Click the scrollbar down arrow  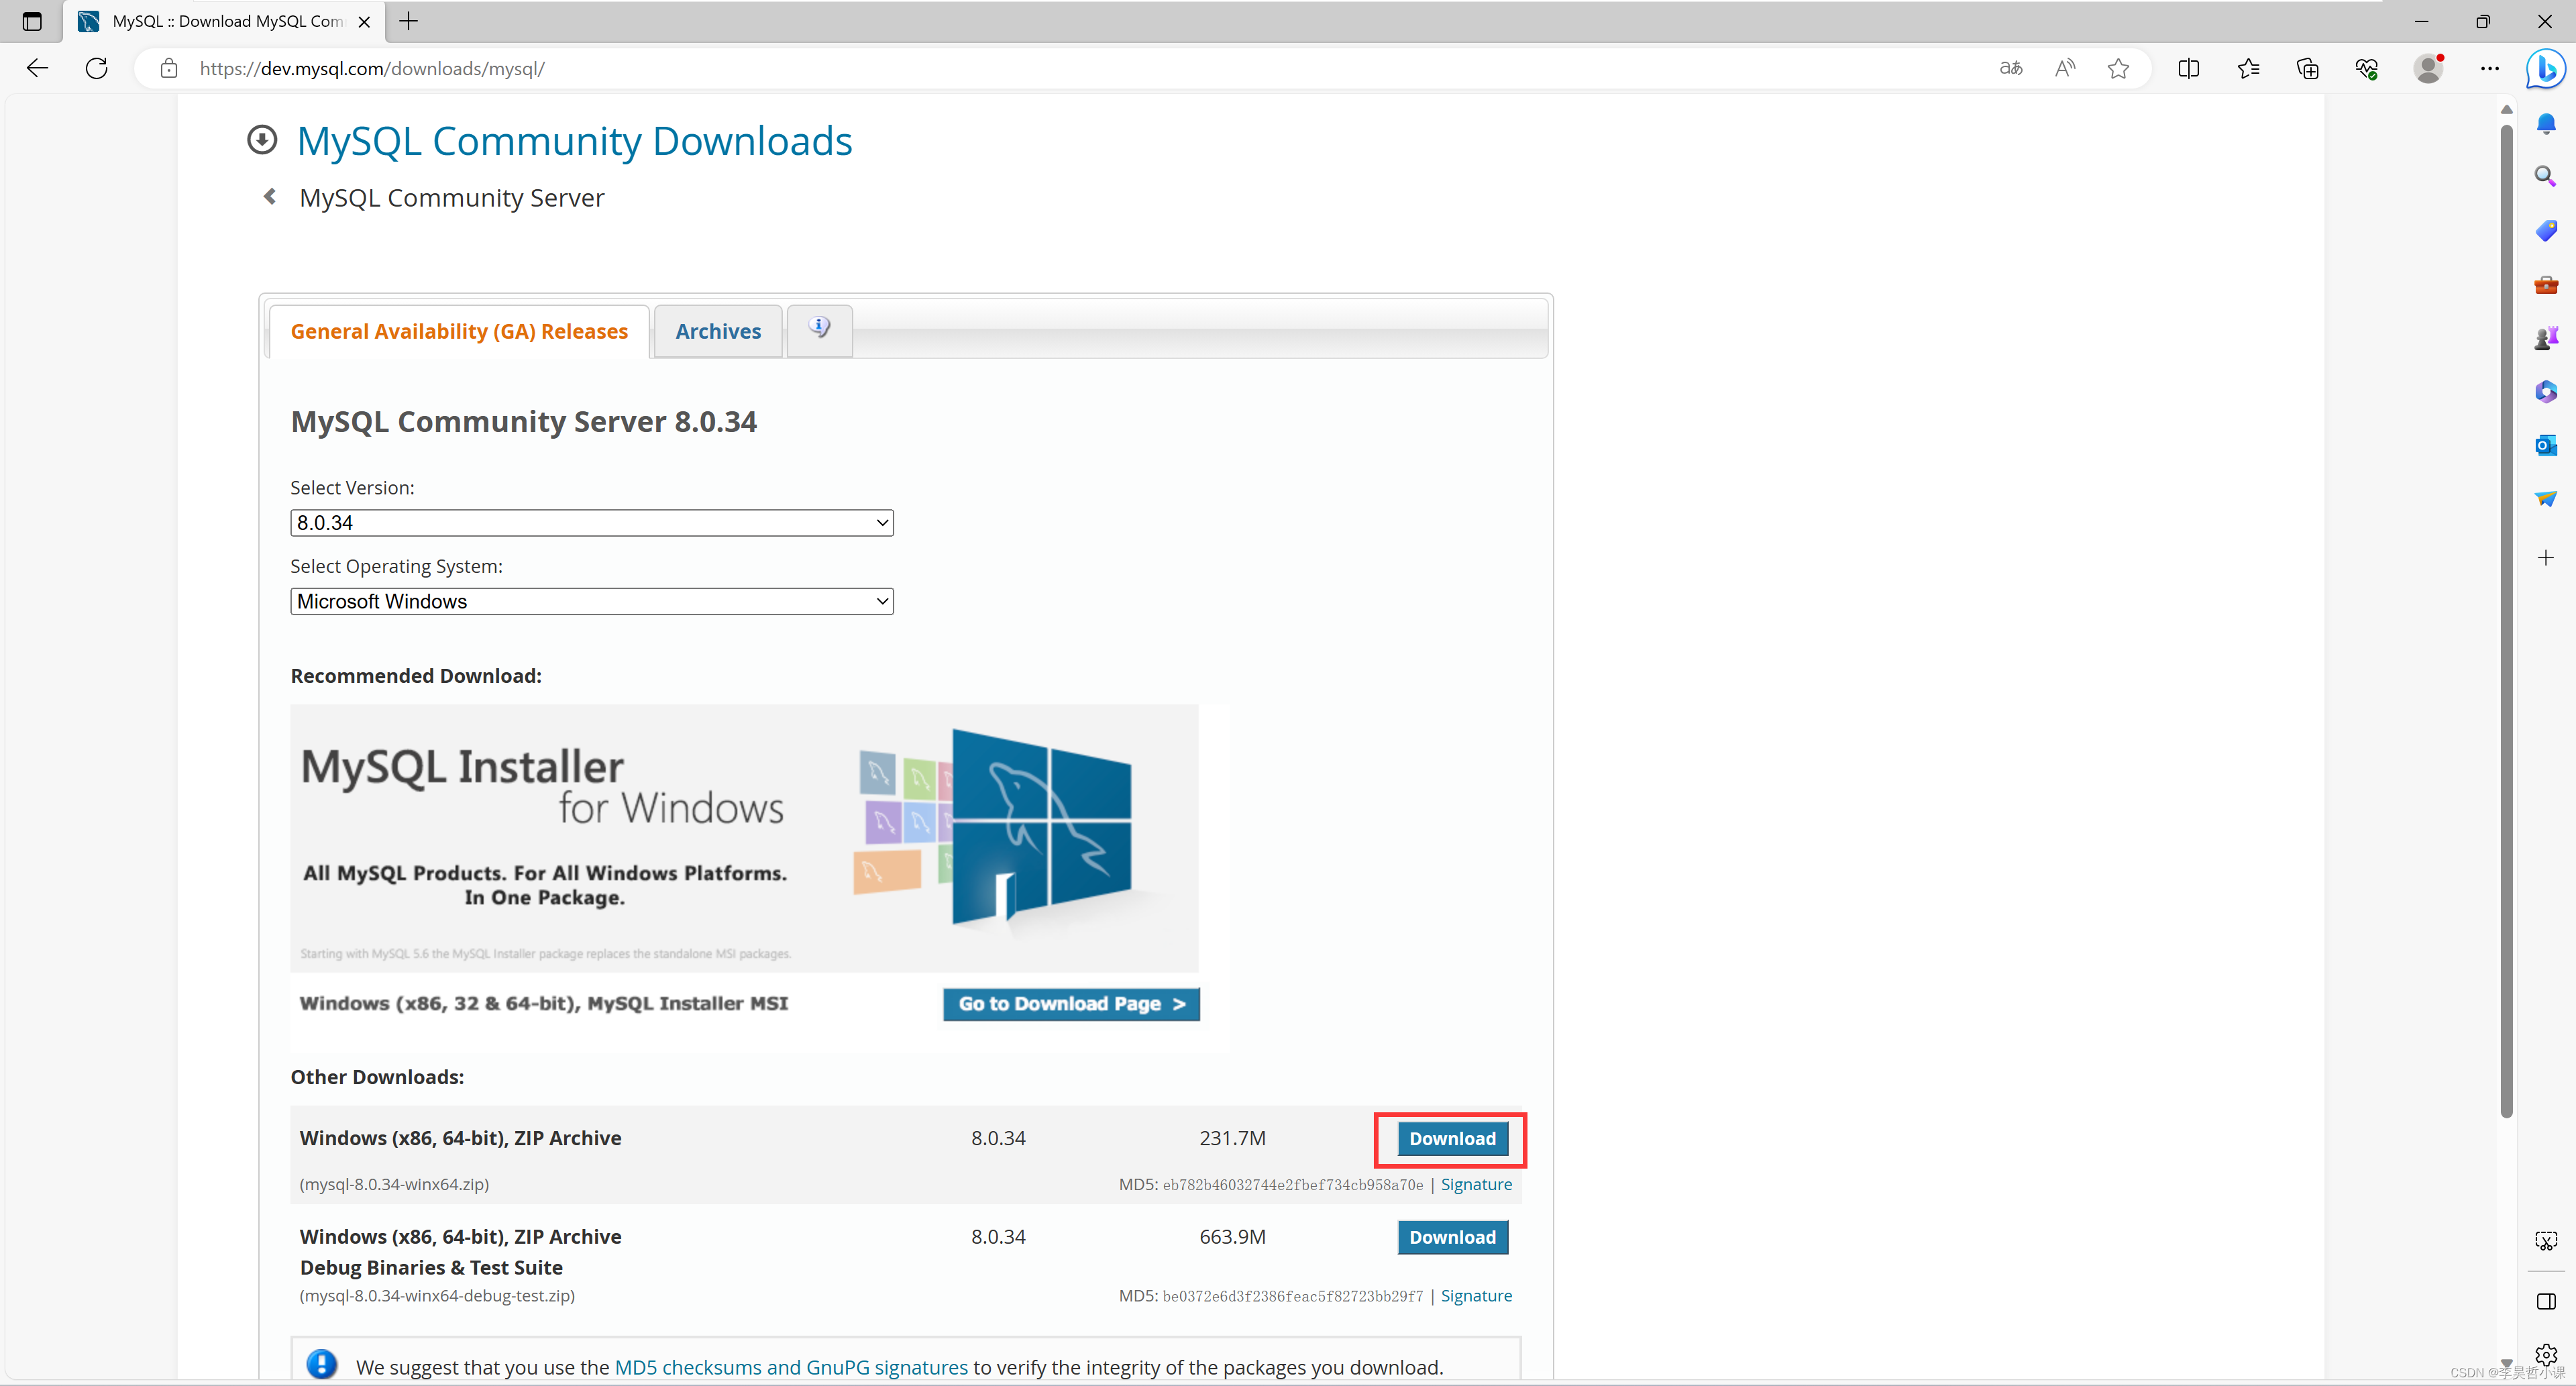click(2506, 1363)
